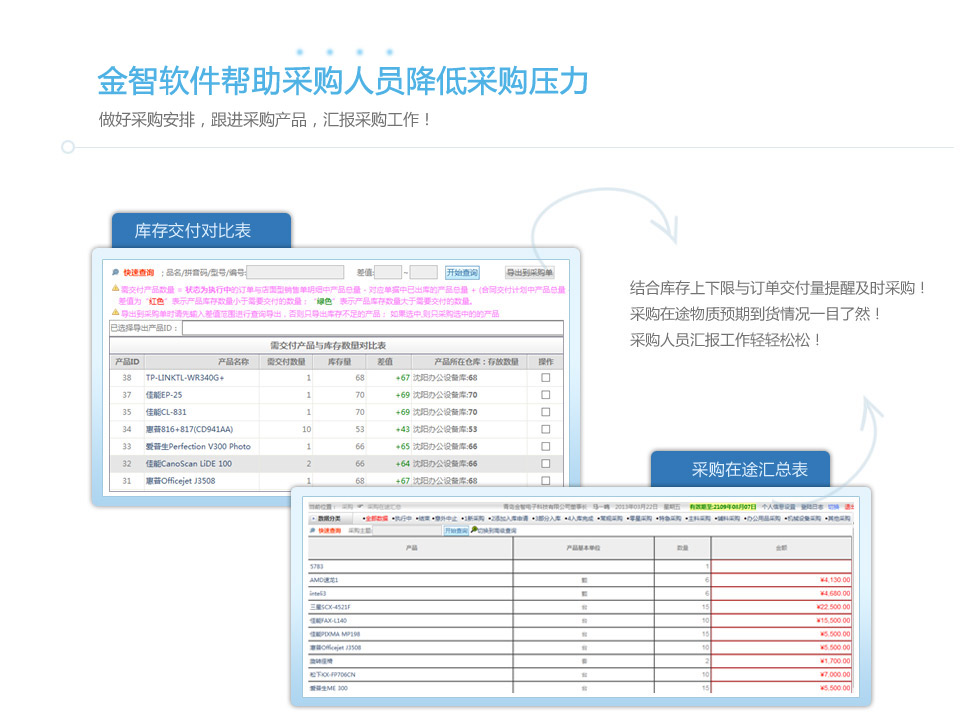Click the 切换到高级查询 key icon
This screenshot has height=722, width=978.
pyautogui.click(x=474, y=530)
